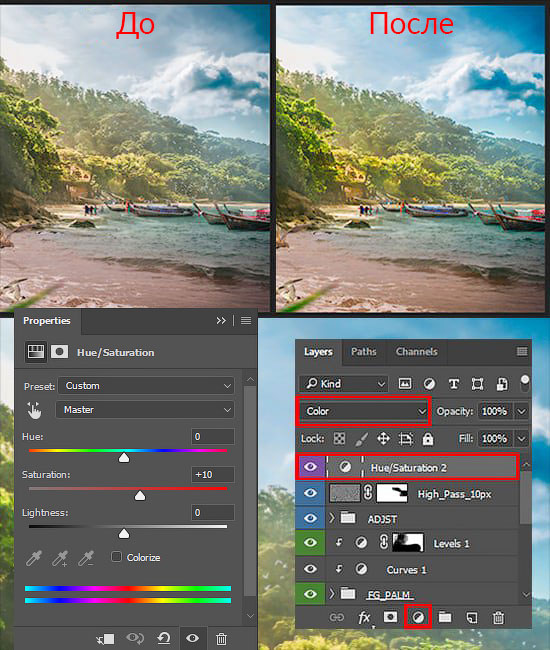
Task: Click the layer mask icon in Properties
Action: pyautogui.click(x=59, y=352)
